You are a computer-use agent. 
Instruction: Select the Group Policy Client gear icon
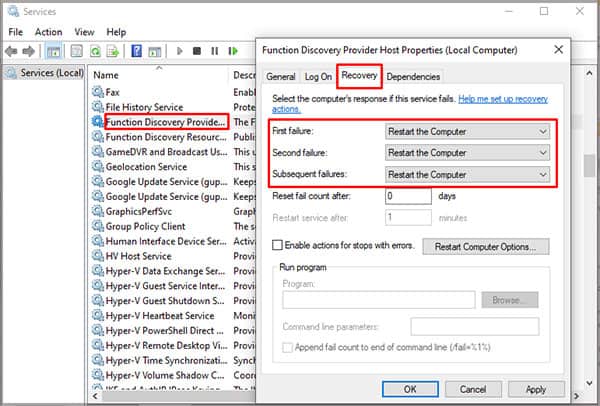98,226
